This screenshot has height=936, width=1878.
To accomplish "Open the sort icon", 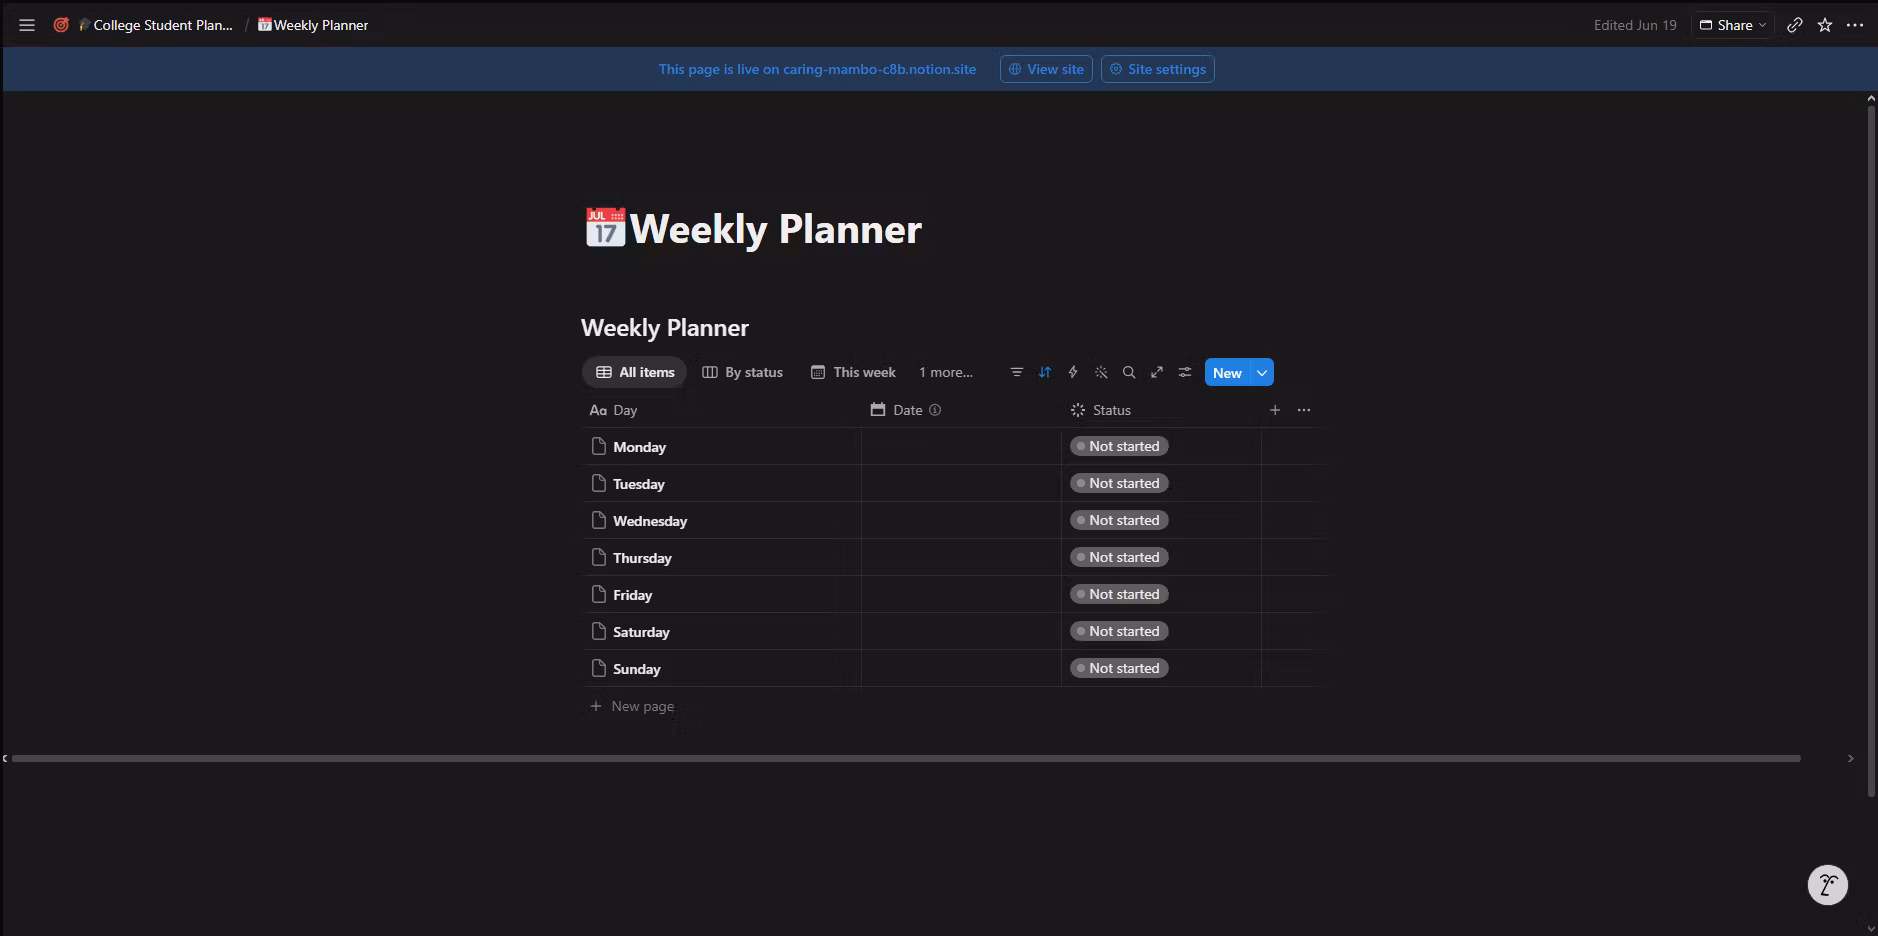I will click(1045, 372).
